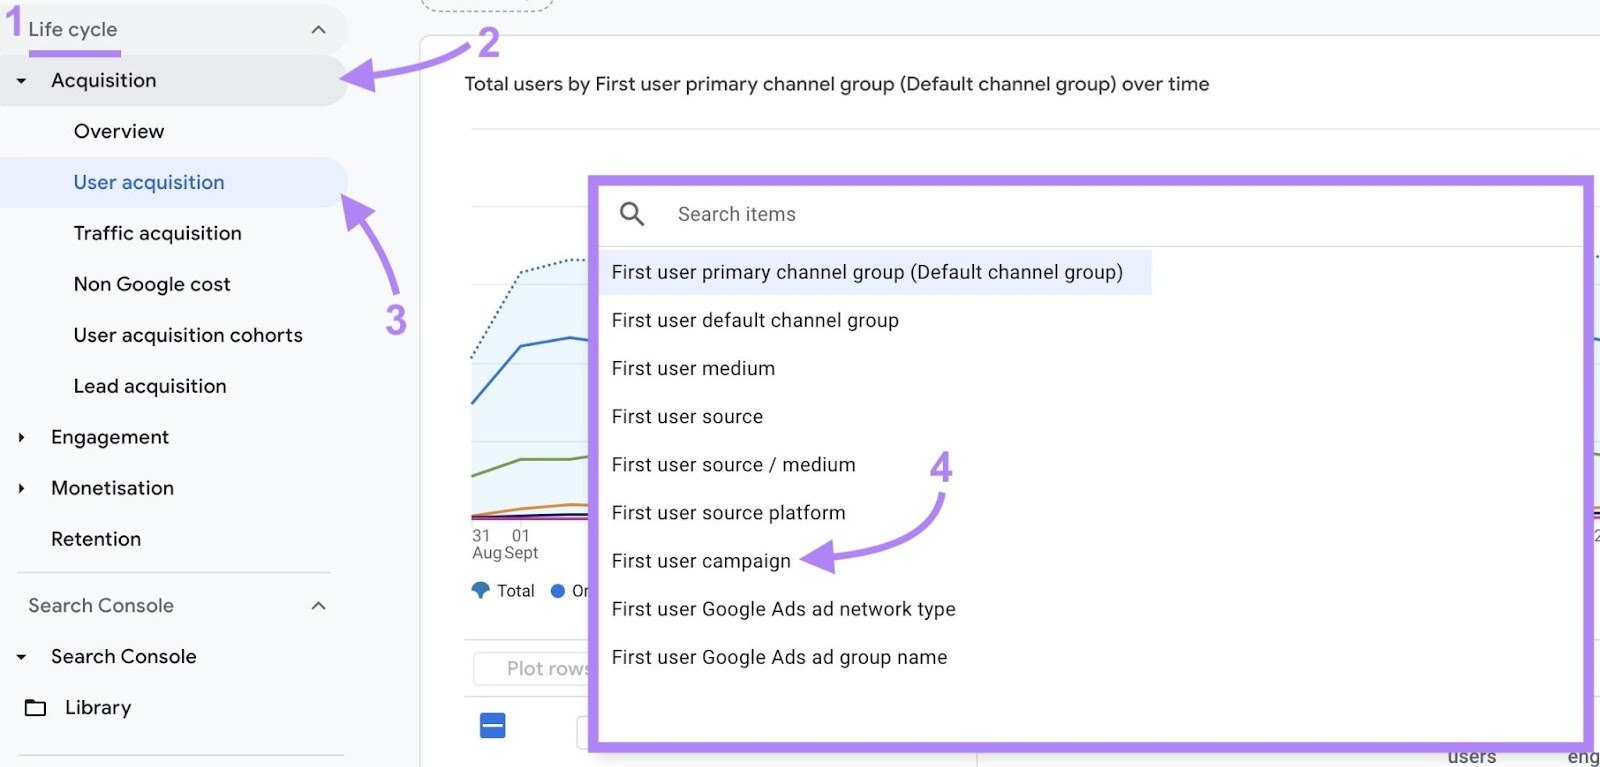The image size is (1600, 767).
Task: Choose First user medium from list
Action: coord(693,369)
